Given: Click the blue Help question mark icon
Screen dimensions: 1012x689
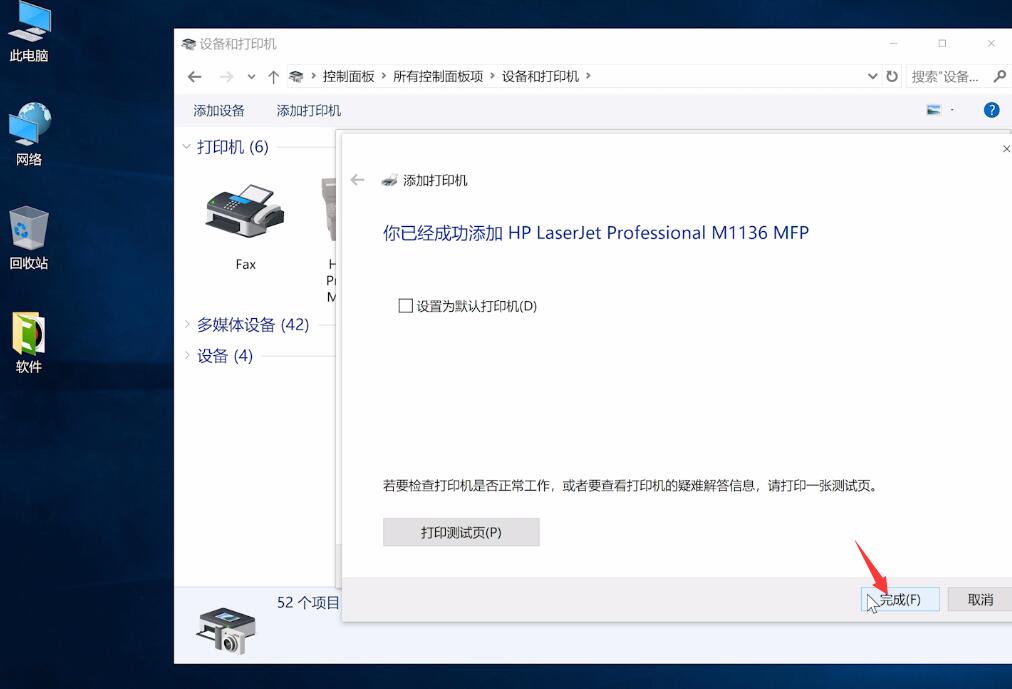Looking at the screenshot, I should click(x=991, y=110).
